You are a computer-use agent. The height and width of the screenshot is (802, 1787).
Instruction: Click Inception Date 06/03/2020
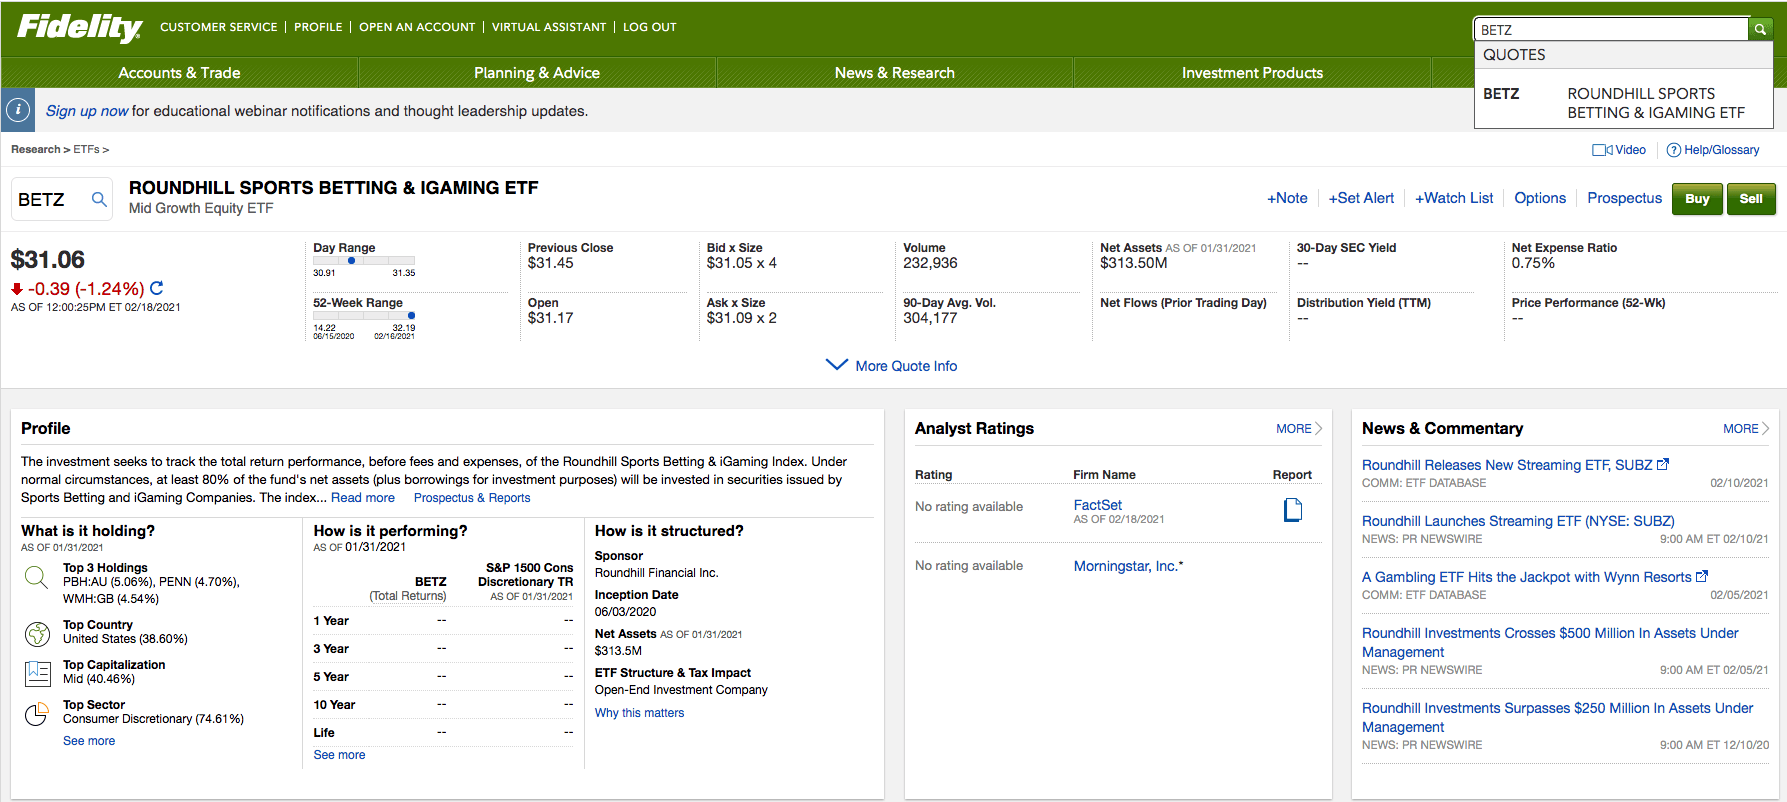625,612
